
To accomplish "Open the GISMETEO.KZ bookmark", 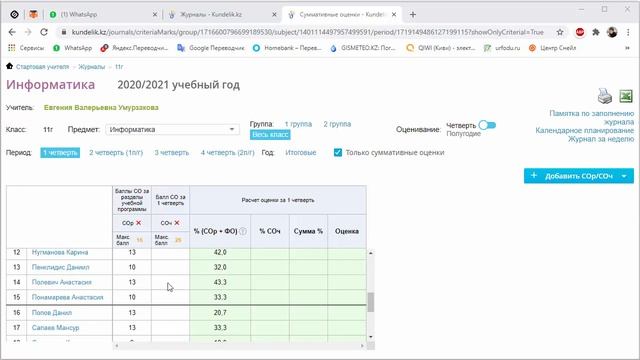I will pyautogui.click(x=363, y=48).
